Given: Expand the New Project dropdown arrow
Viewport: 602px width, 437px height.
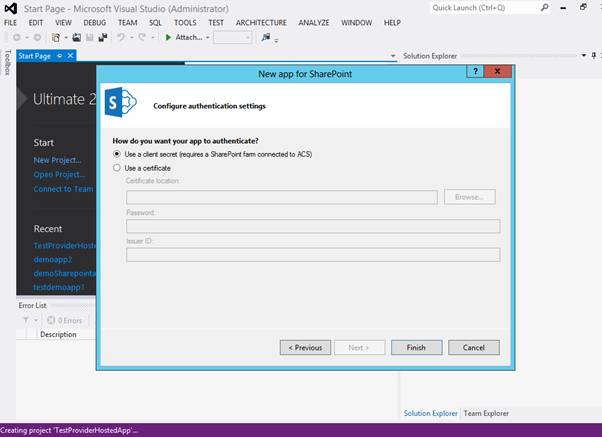Looking at the screenshot, I should [66, 38].
